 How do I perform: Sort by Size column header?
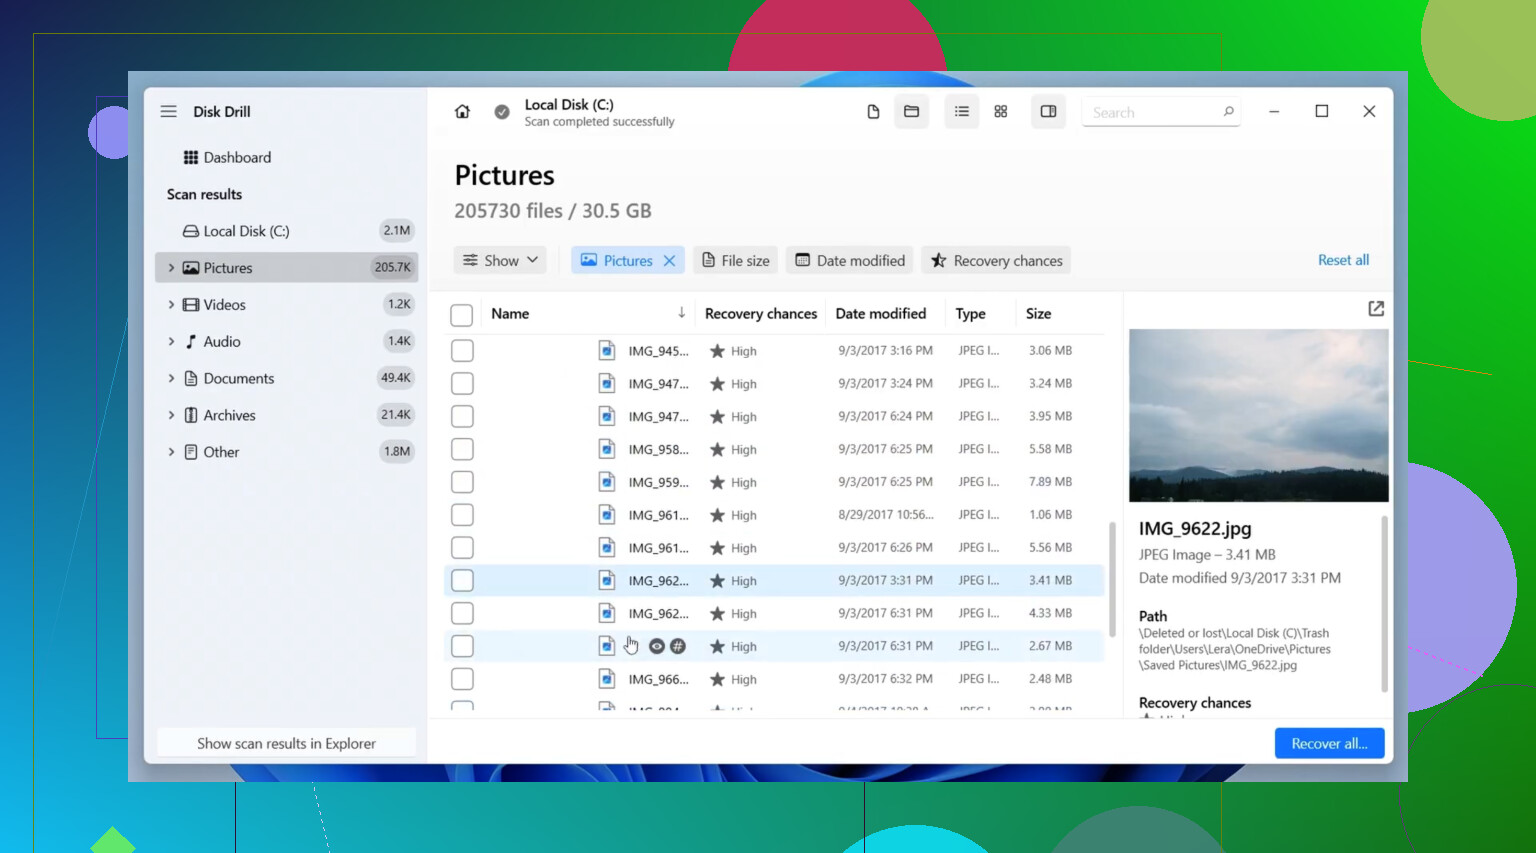click(1038, 314)
